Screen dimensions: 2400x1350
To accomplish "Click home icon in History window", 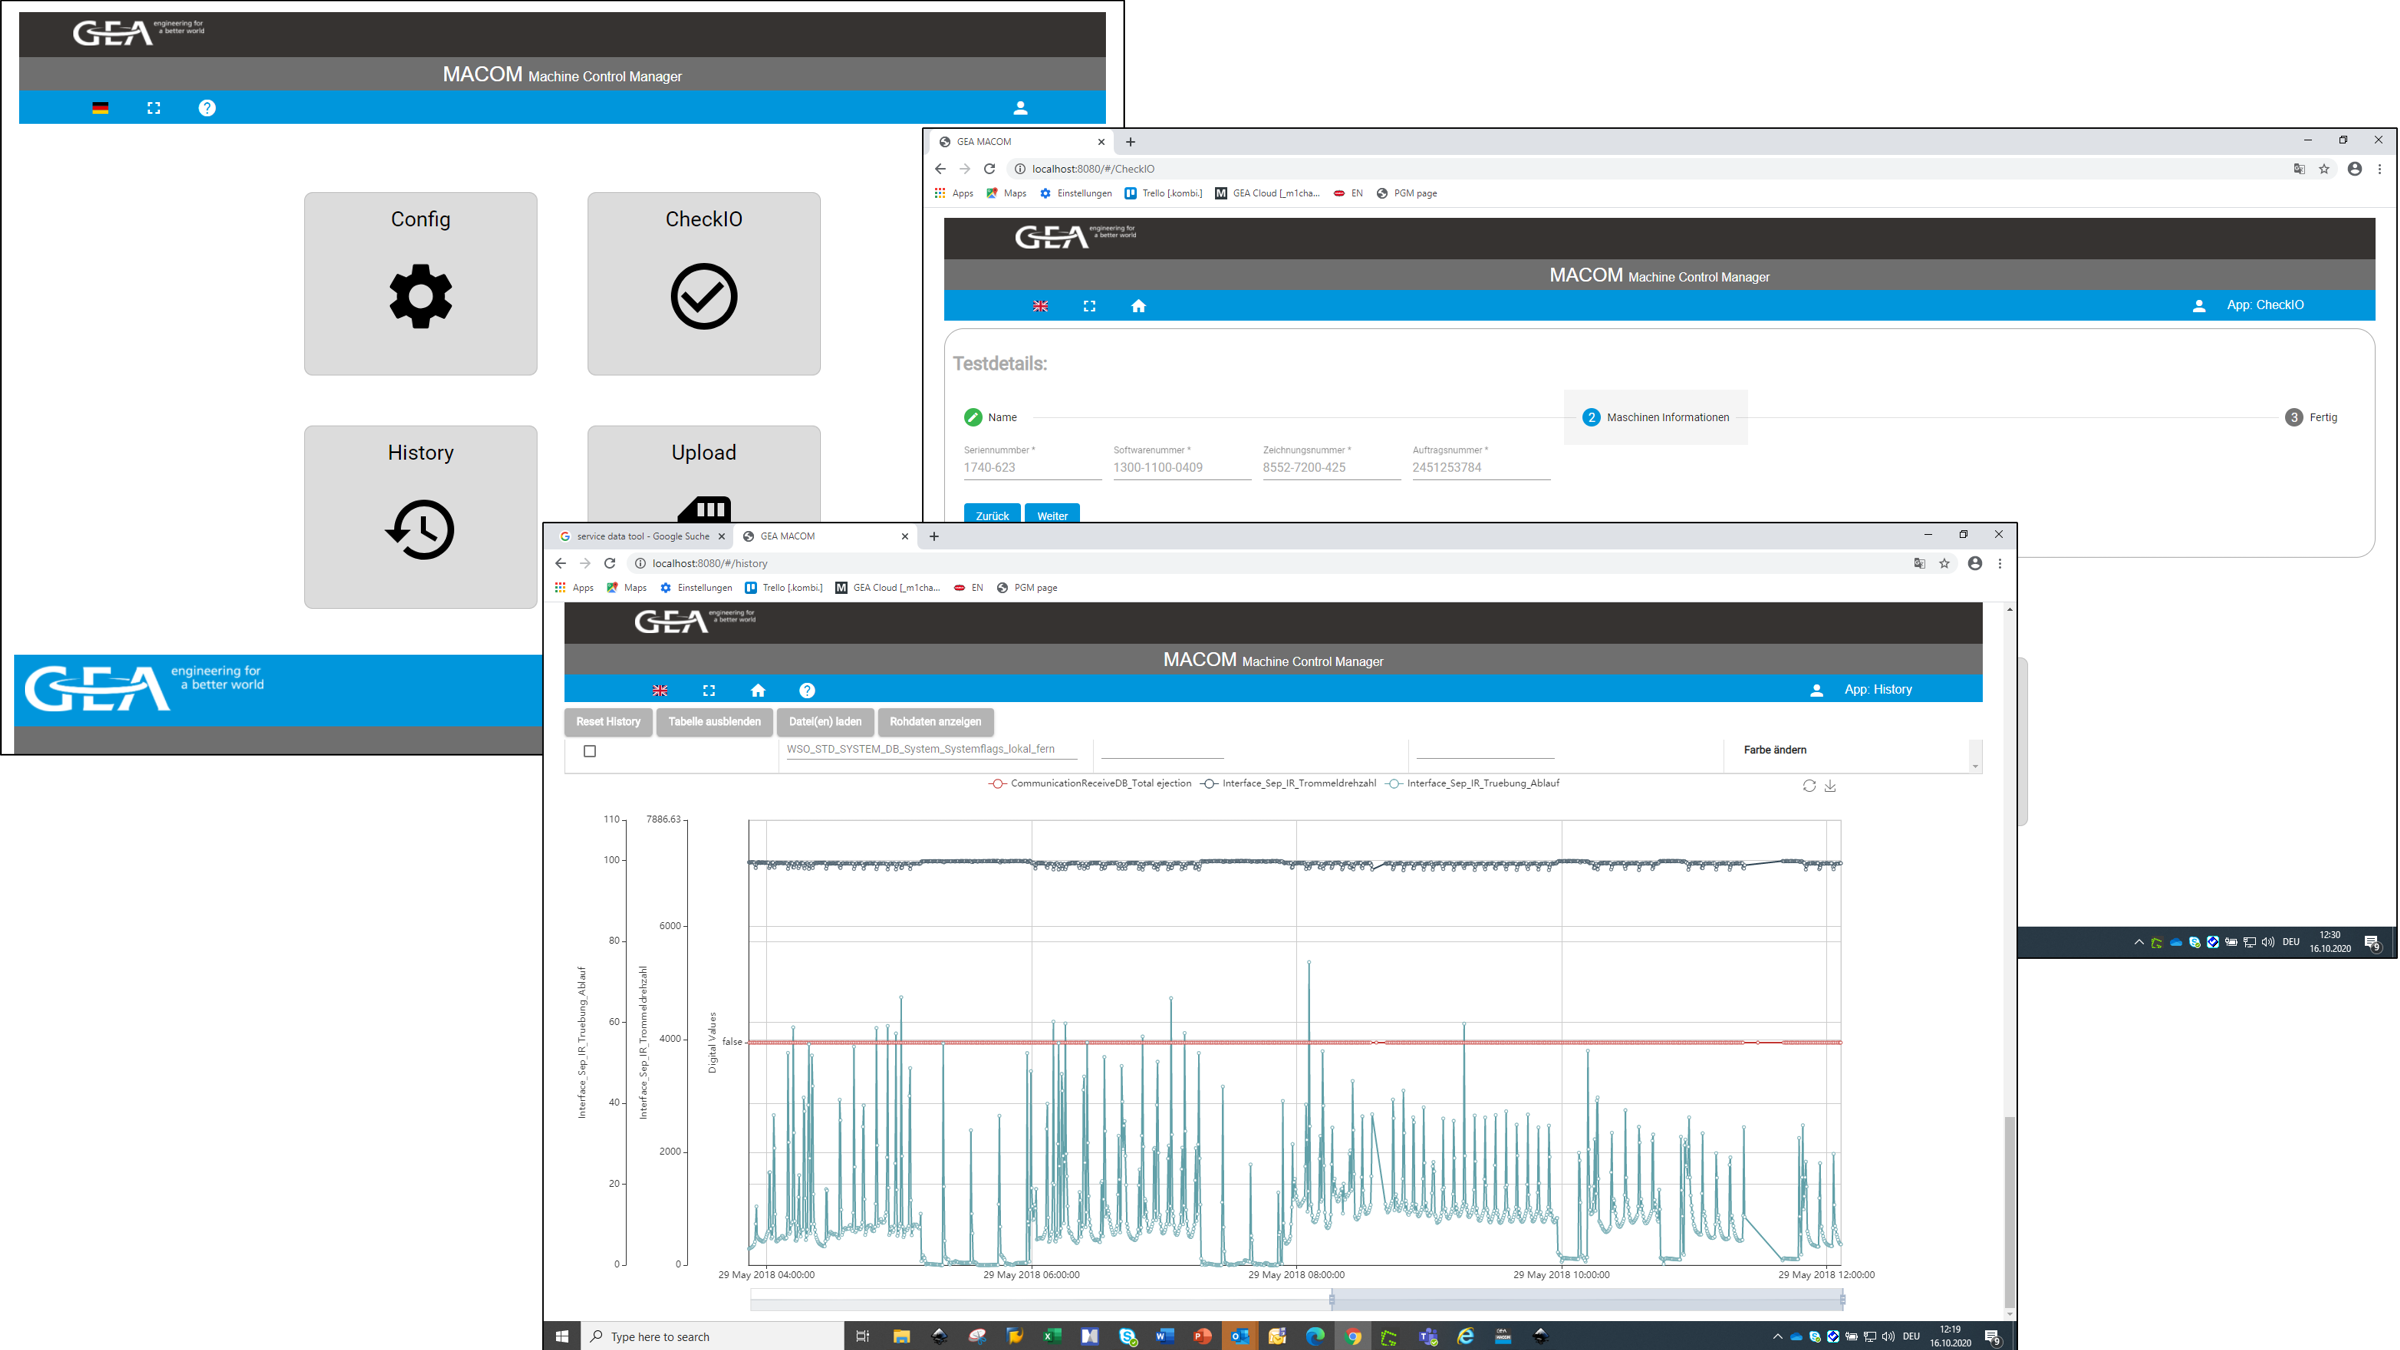I will coord(758,690).
